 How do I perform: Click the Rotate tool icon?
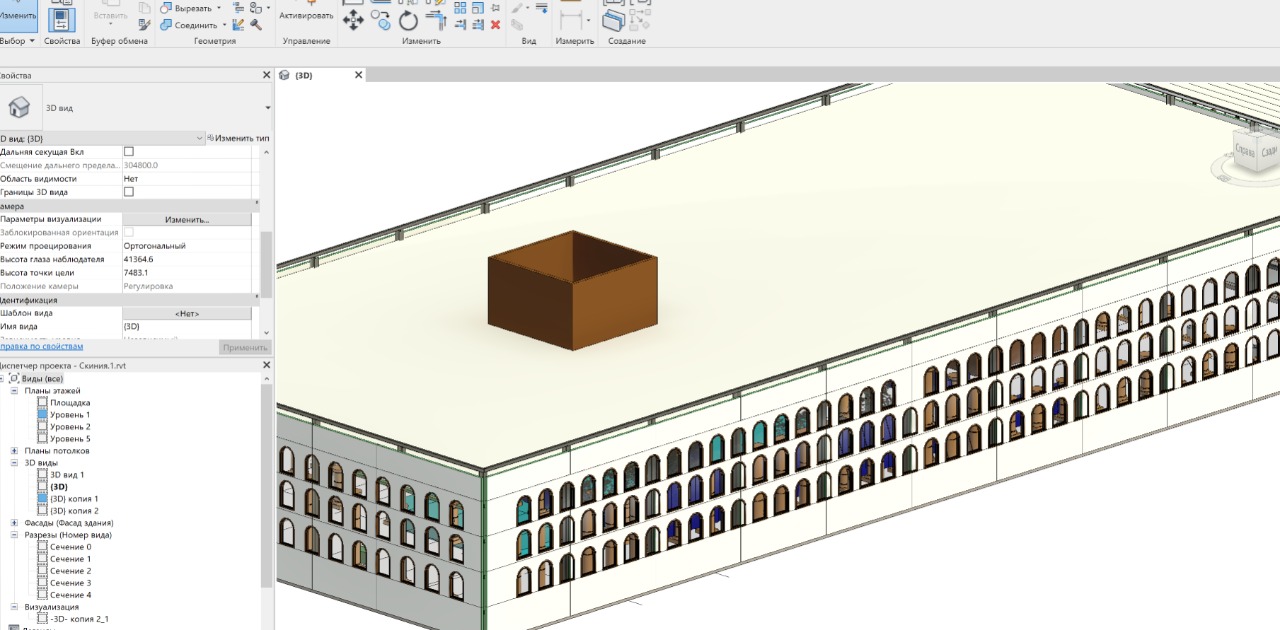pyautogui.click(x=408, y=22)
